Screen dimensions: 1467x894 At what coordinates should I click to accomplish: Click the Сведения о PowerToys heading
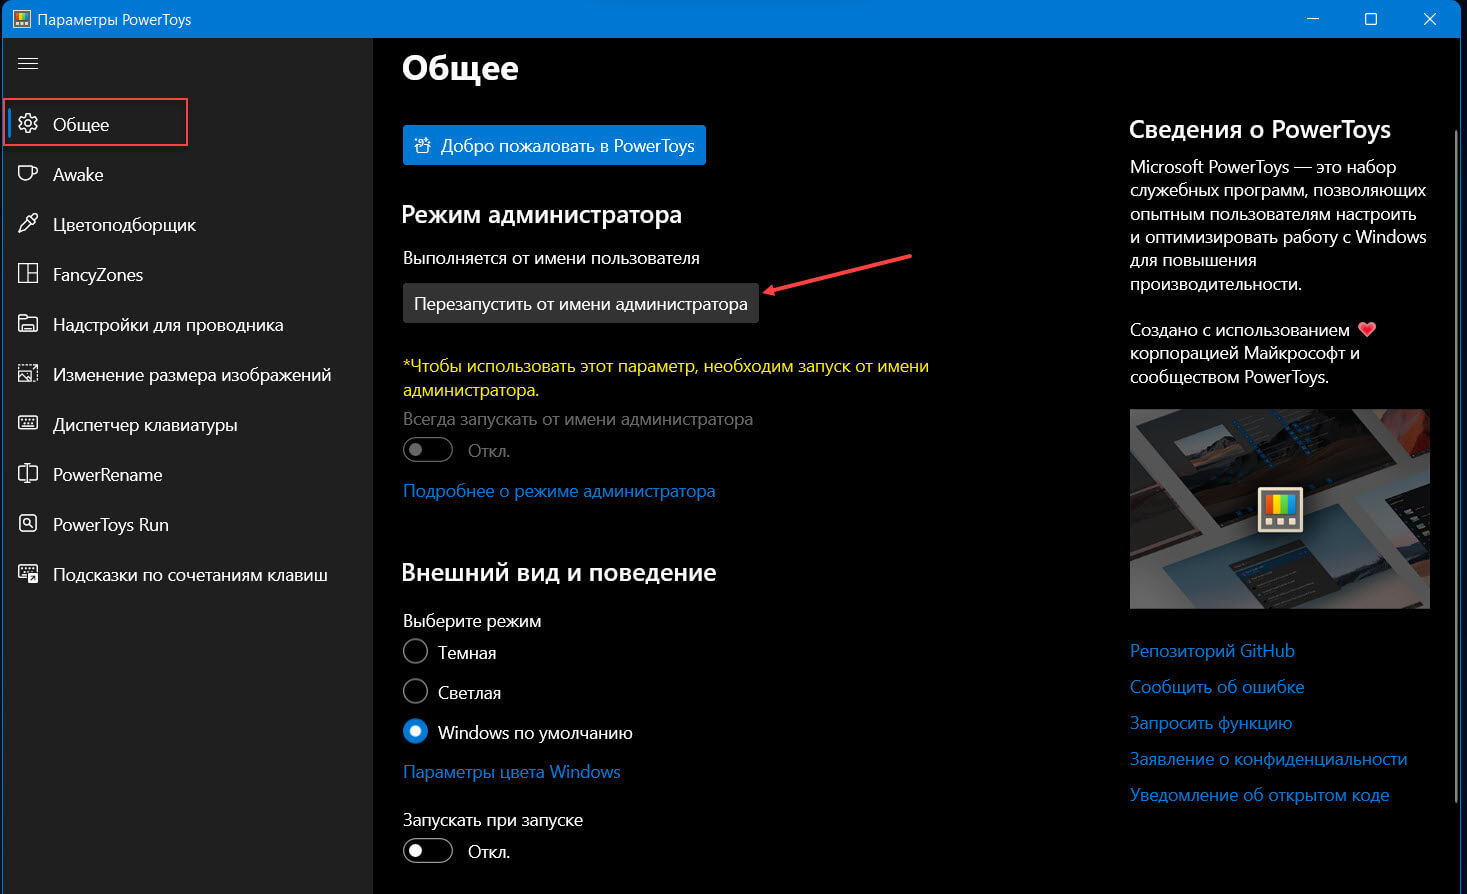[1260, 130]
